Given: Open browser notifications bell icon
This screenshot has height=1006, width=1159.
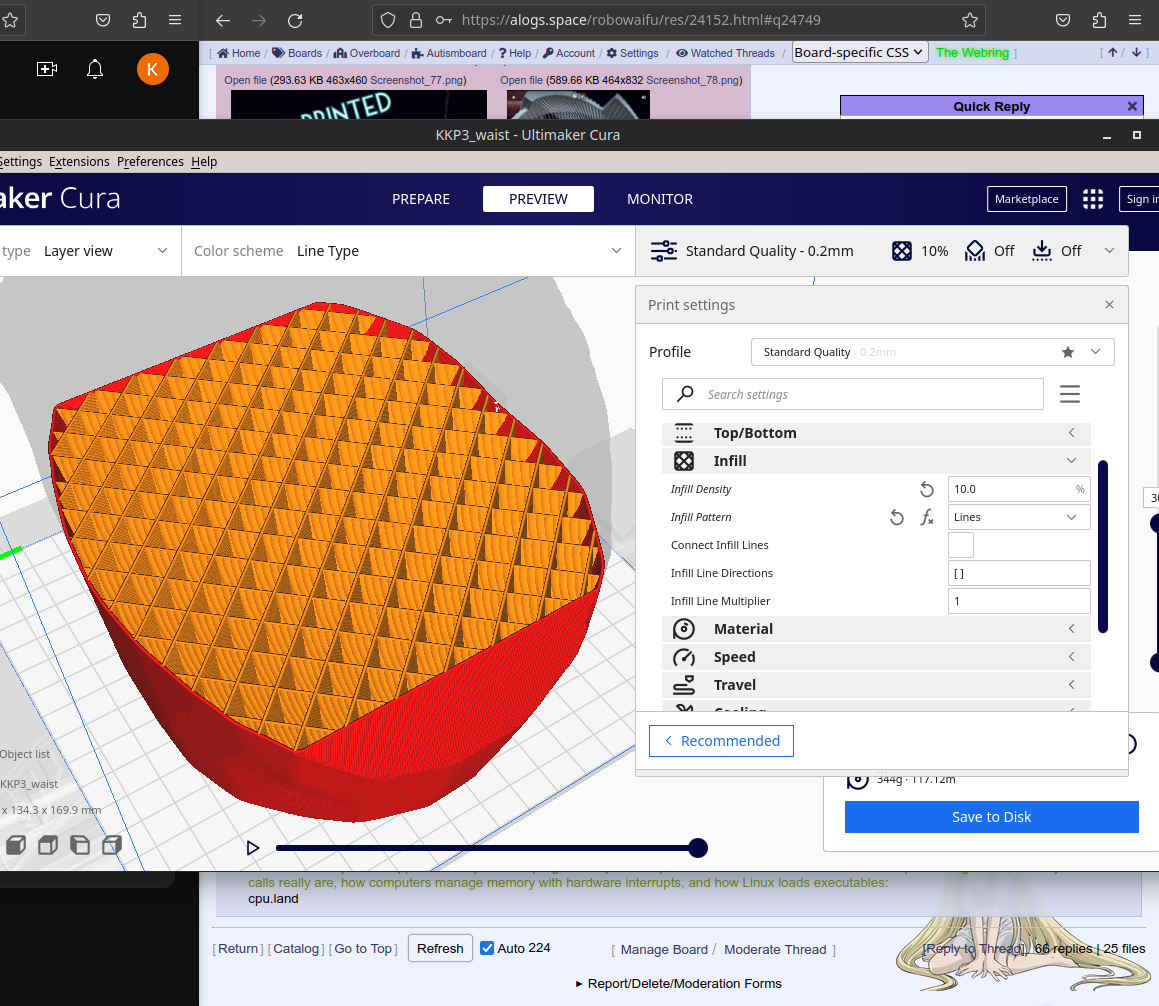Looking at the screenshot, I should point(95,69).
